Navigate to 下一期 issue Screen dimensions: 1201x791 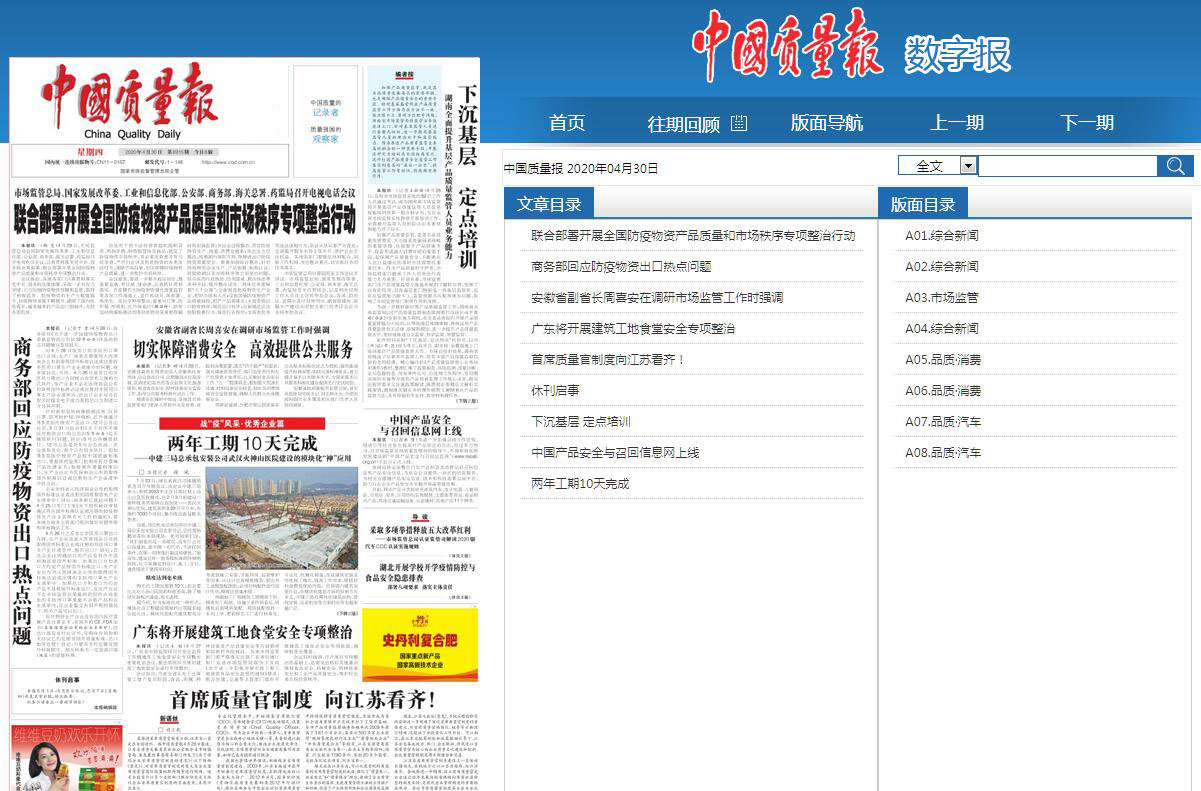(x=1087, y=123)
